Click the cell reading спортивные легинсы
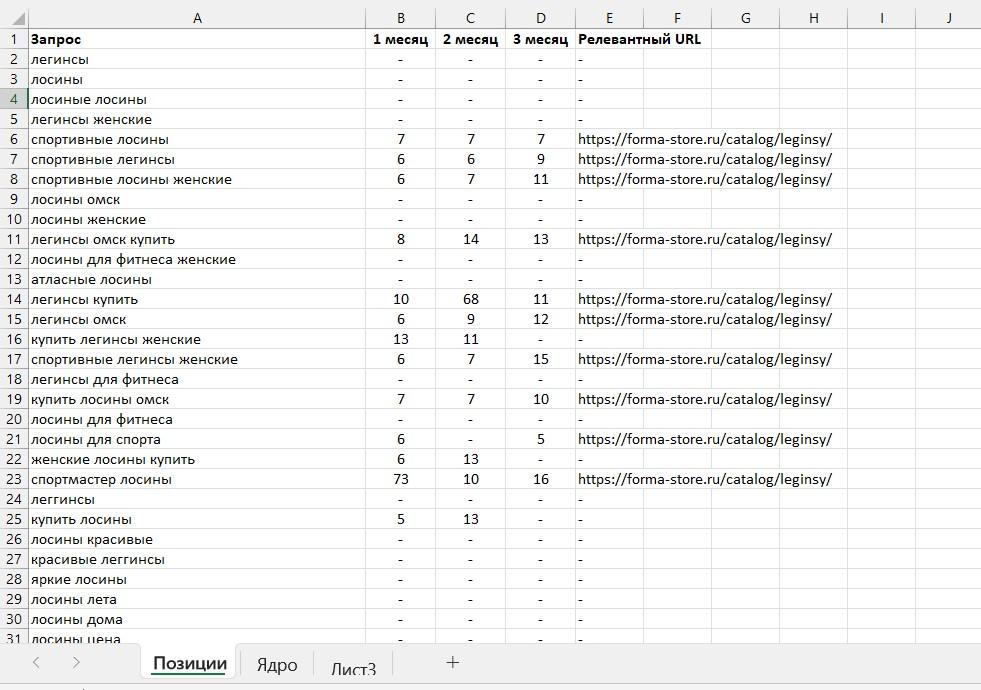 click(x=197, y=159)
